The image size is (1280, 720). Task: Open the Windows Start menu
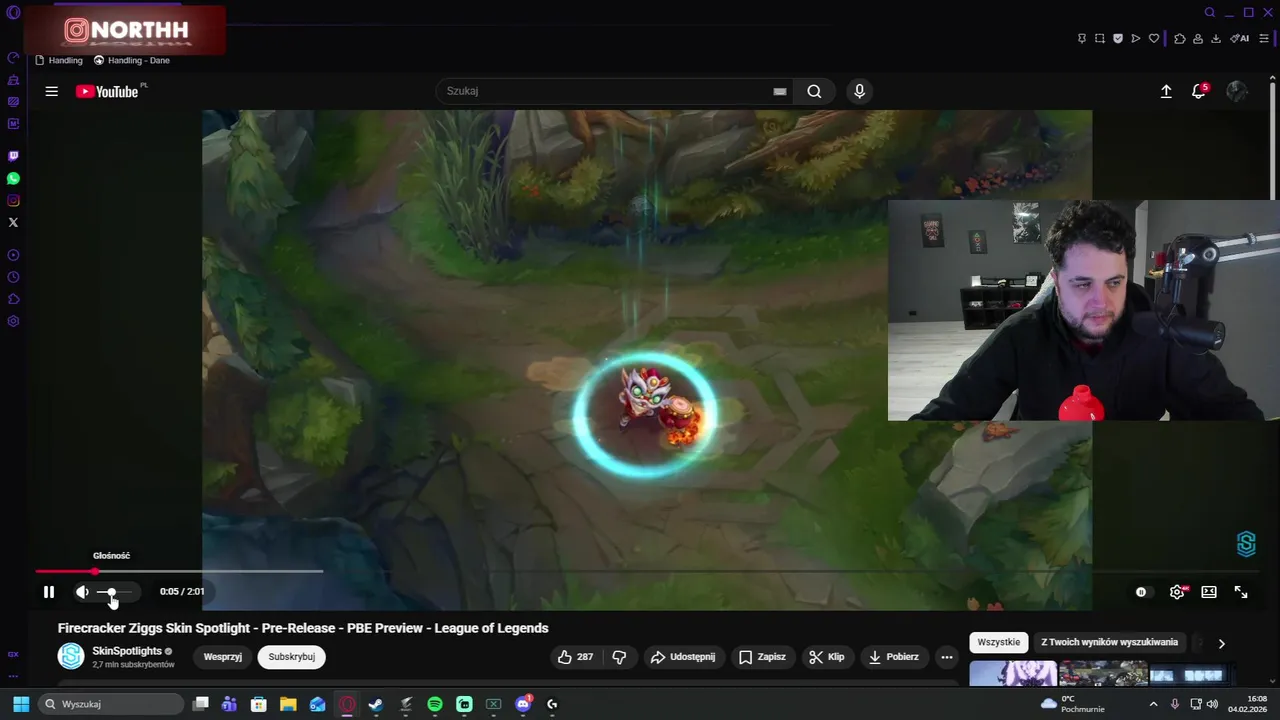click(21, 704)
